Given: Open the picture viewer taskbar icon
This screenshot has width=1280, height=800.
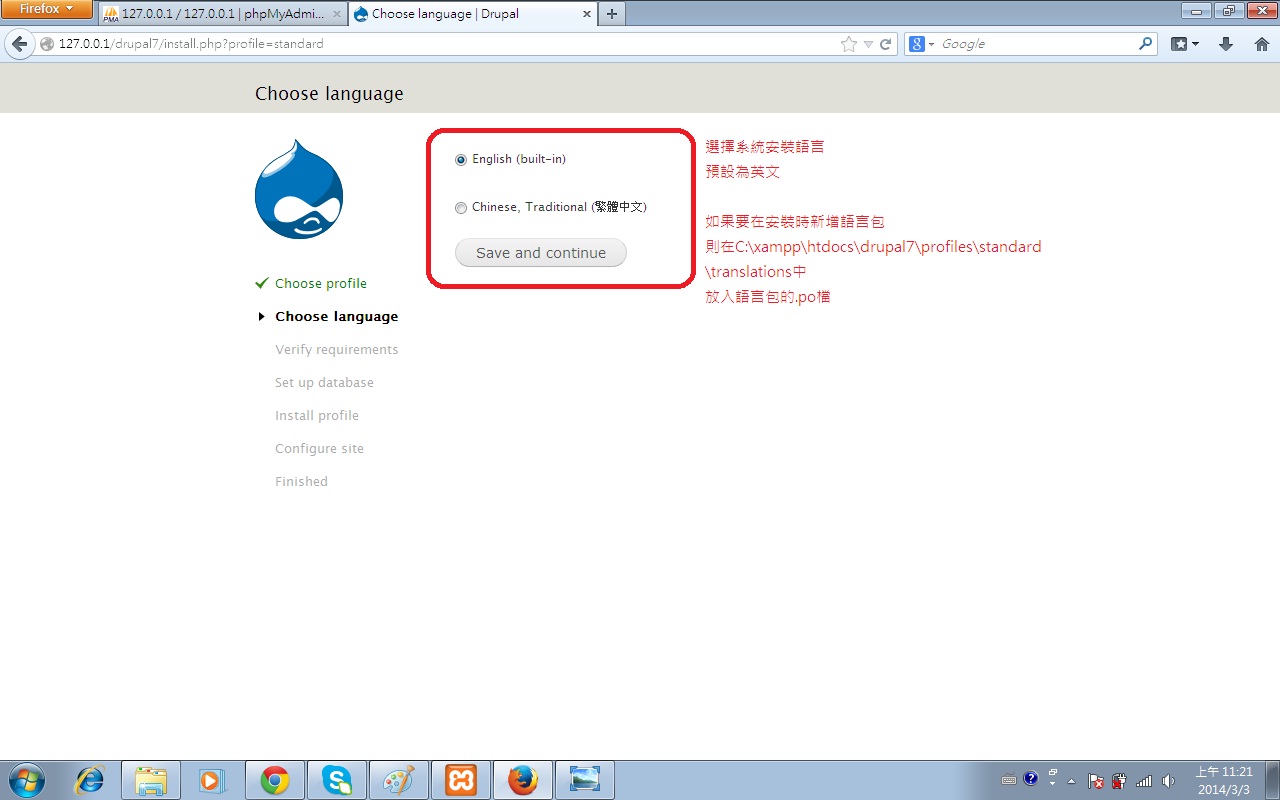Looking at the screenshot, I should coord(585,780).
